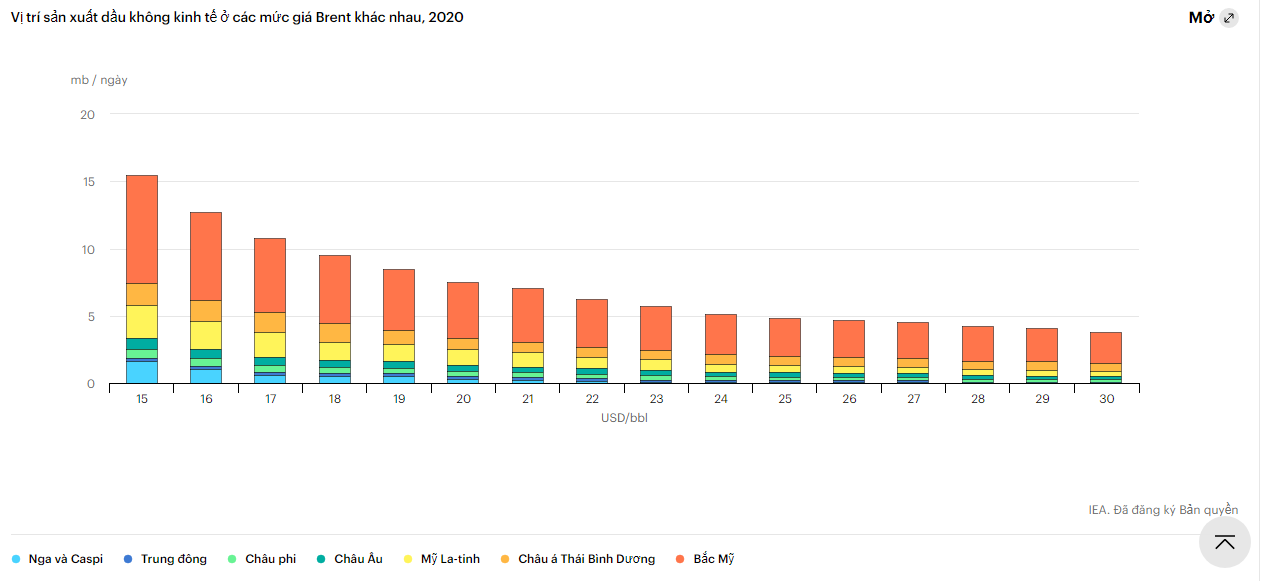Screen dimensions: 1265x581
Task: Click the Mỹ La-tinh yellow segment at 15
Action: click(142, 321)
